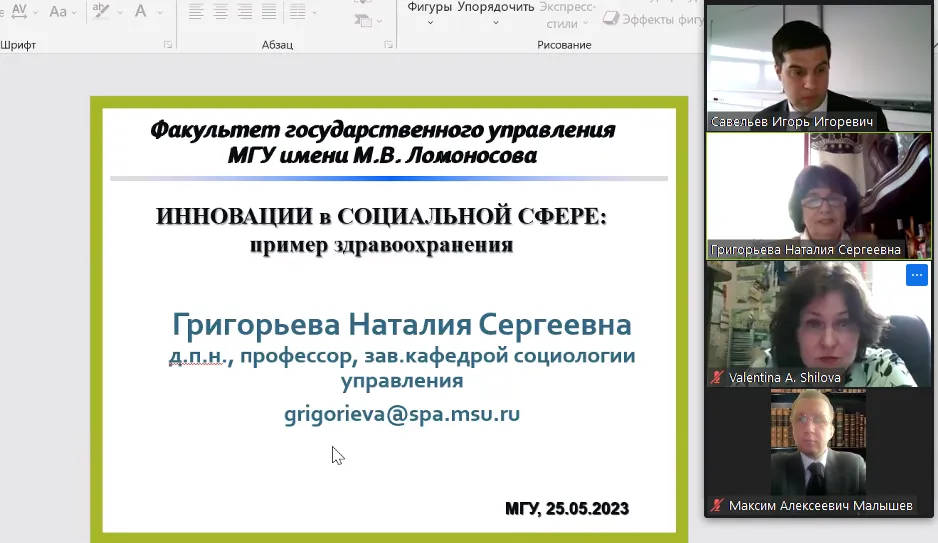Align text left in the Абзац group

(196, 11)
